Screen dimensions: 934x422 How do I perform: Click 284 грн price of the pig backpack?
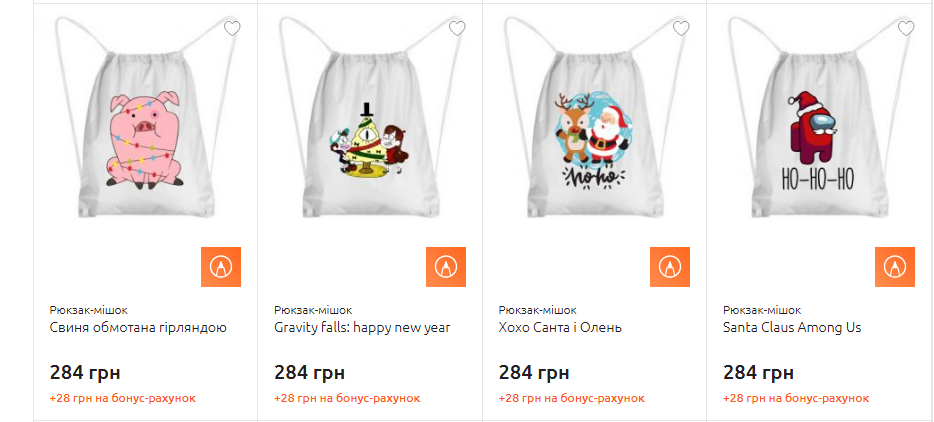click(x=85, y=373)
